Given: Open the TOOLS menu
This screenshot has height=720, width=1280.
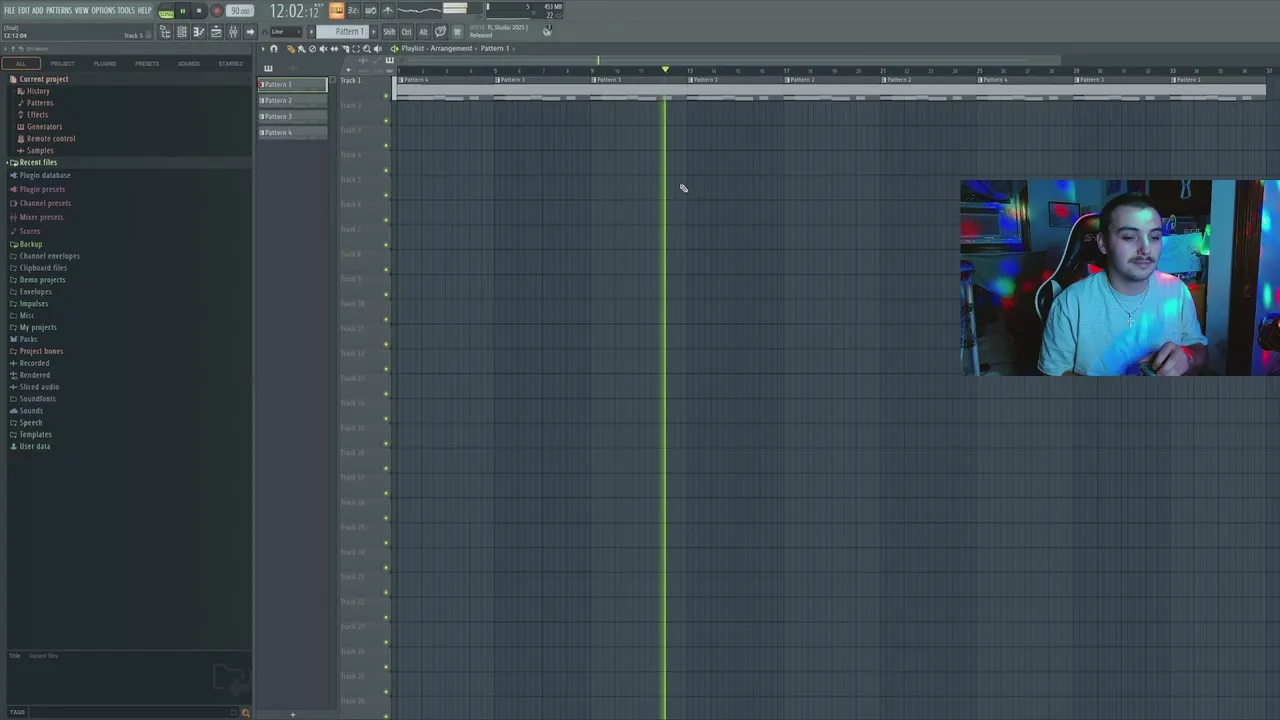Looking at the screenshot, I should pos(126,10).
